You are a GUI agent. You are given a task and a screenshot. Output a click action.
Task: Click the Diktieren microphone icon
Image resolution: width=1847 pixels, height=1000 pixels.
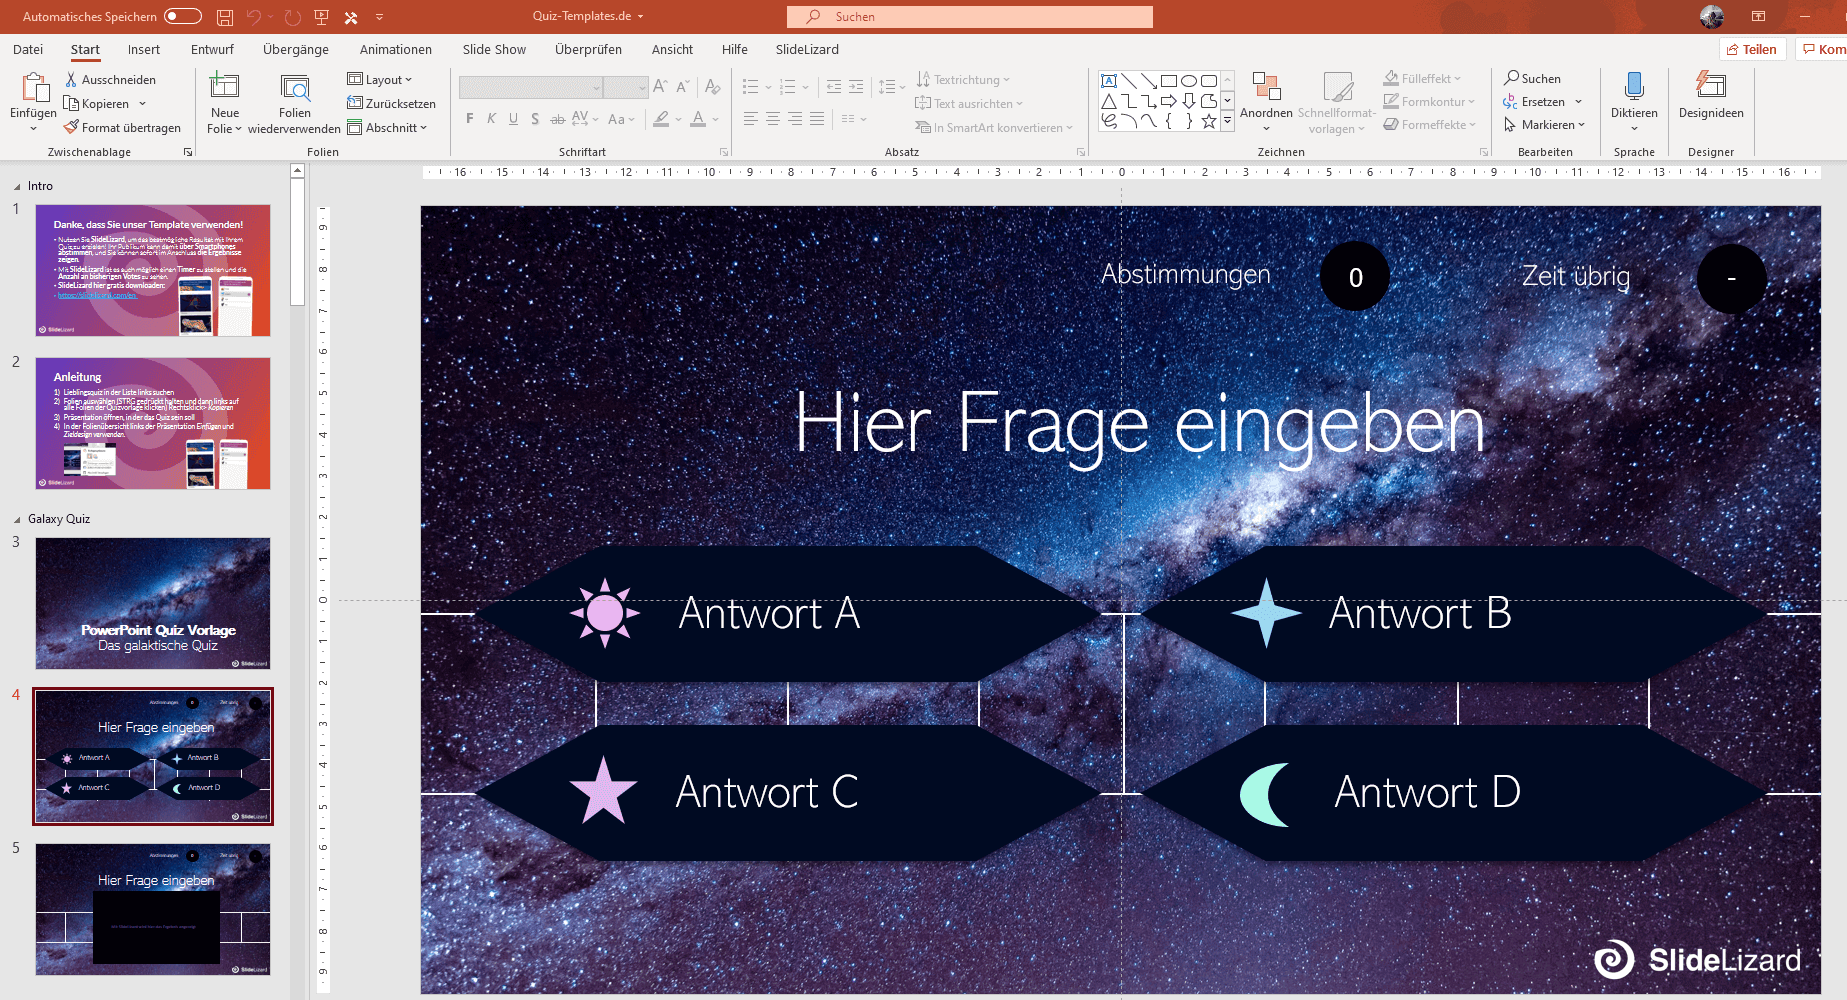pos(1634,86)
